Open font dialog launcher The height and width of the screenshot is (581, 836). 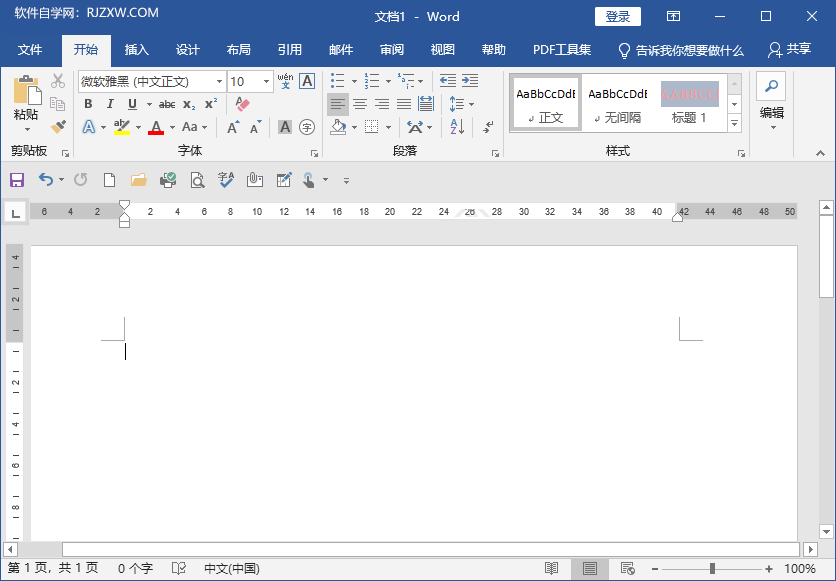coord(314,154)
